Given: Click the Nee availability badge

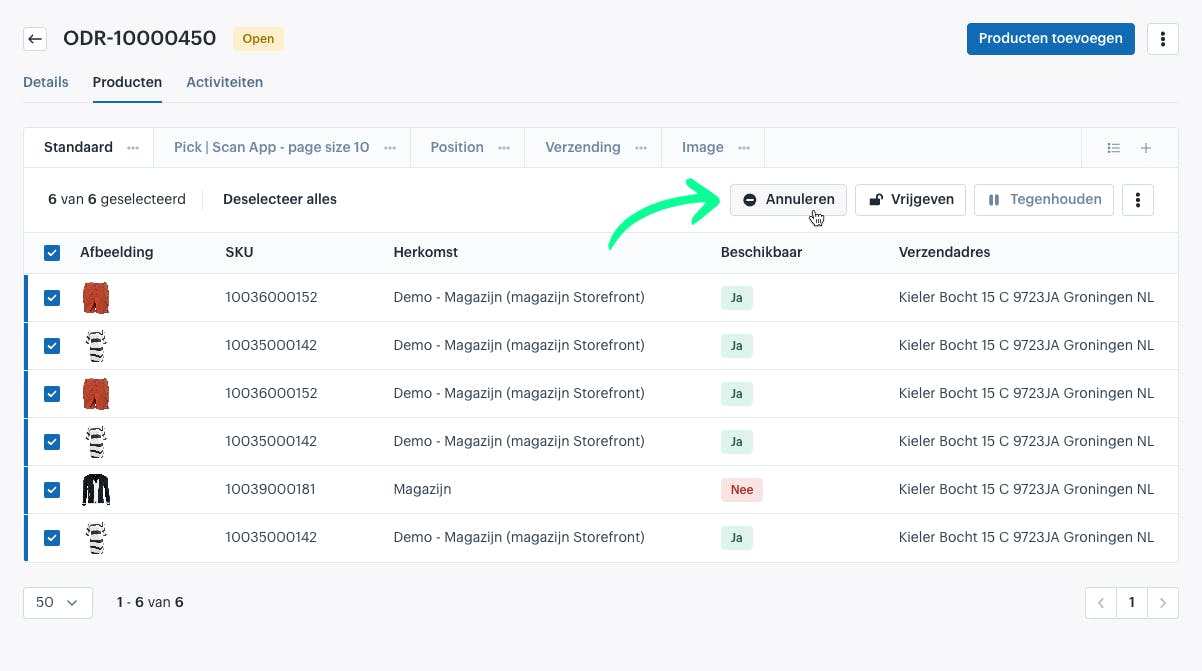Looking at the screenshot, I should coord(741,490).
